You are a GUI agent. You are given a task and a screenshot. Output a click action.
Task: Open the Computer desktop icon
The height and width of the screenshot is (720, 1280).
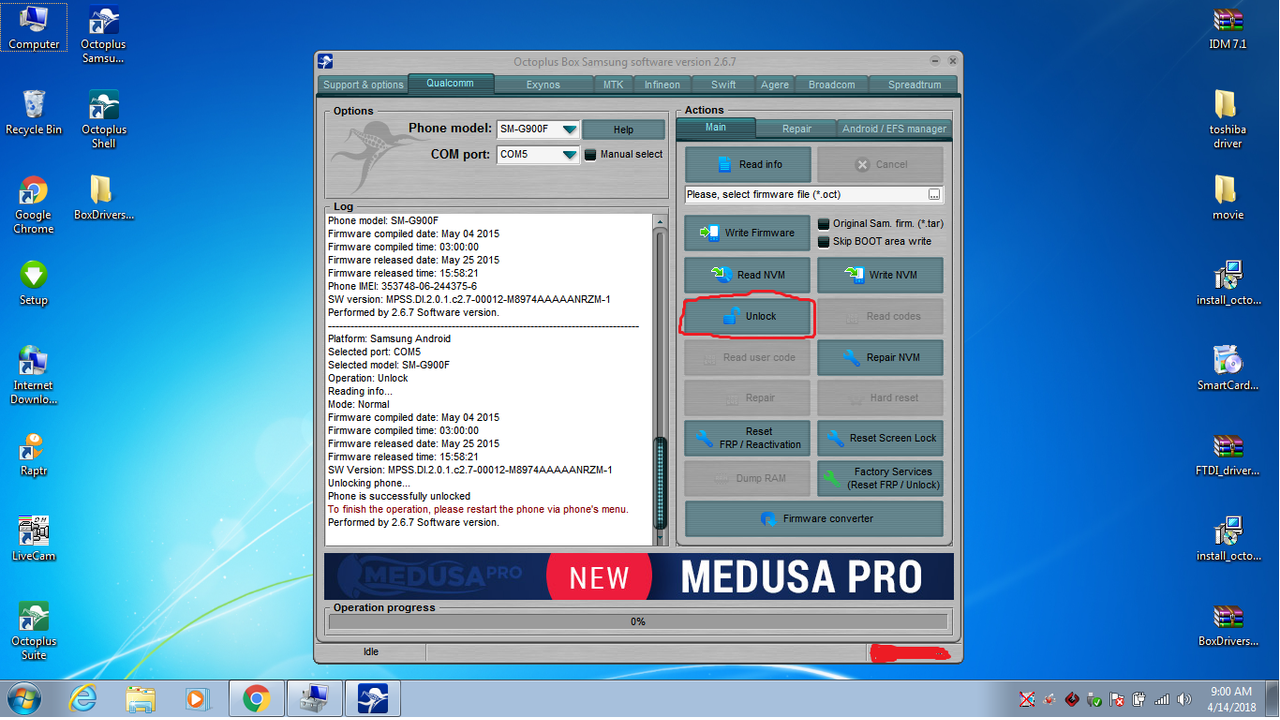point(34,28)
